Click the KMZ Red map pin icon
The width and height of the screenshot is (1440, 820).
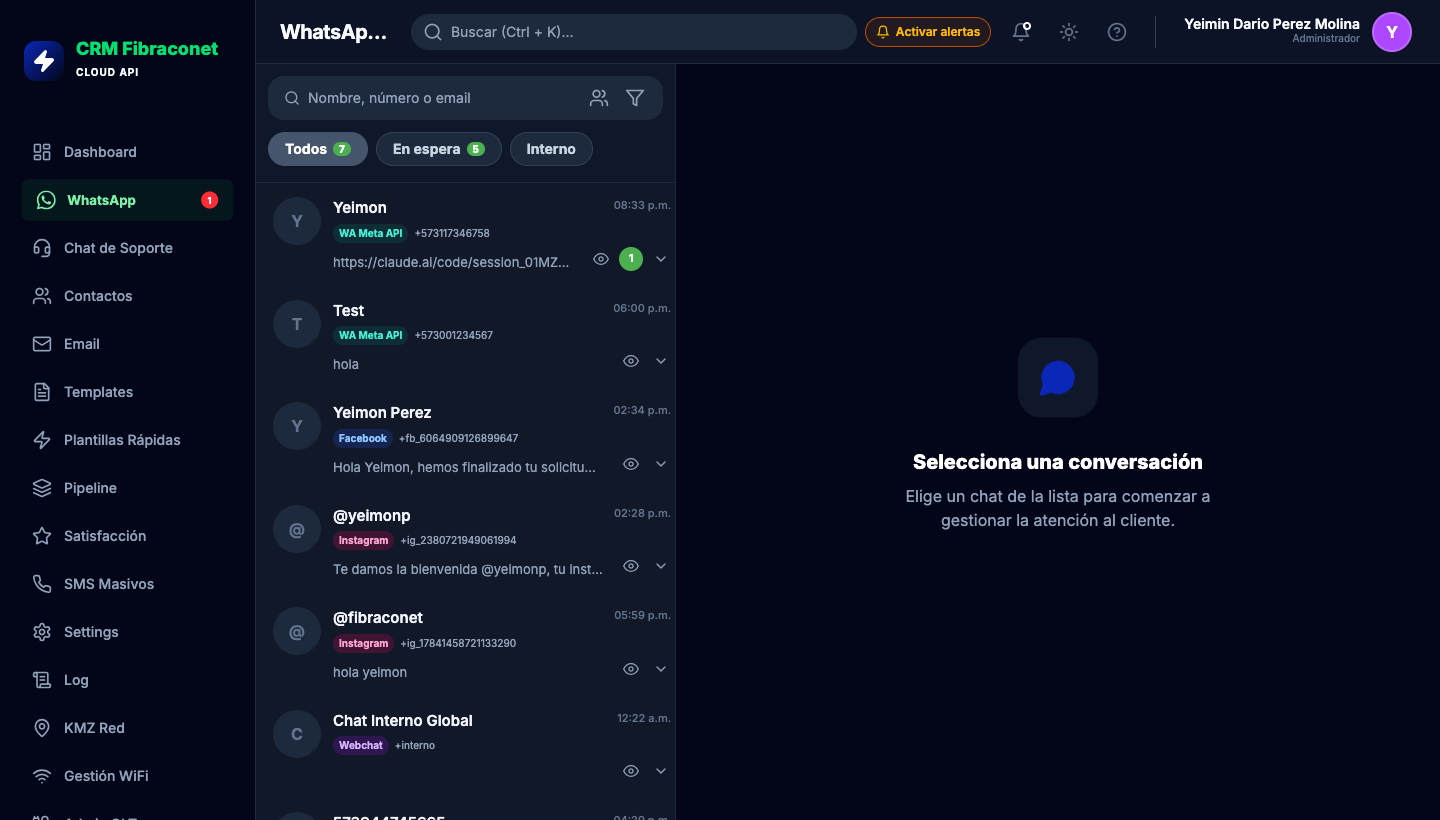tap(42, 728)
